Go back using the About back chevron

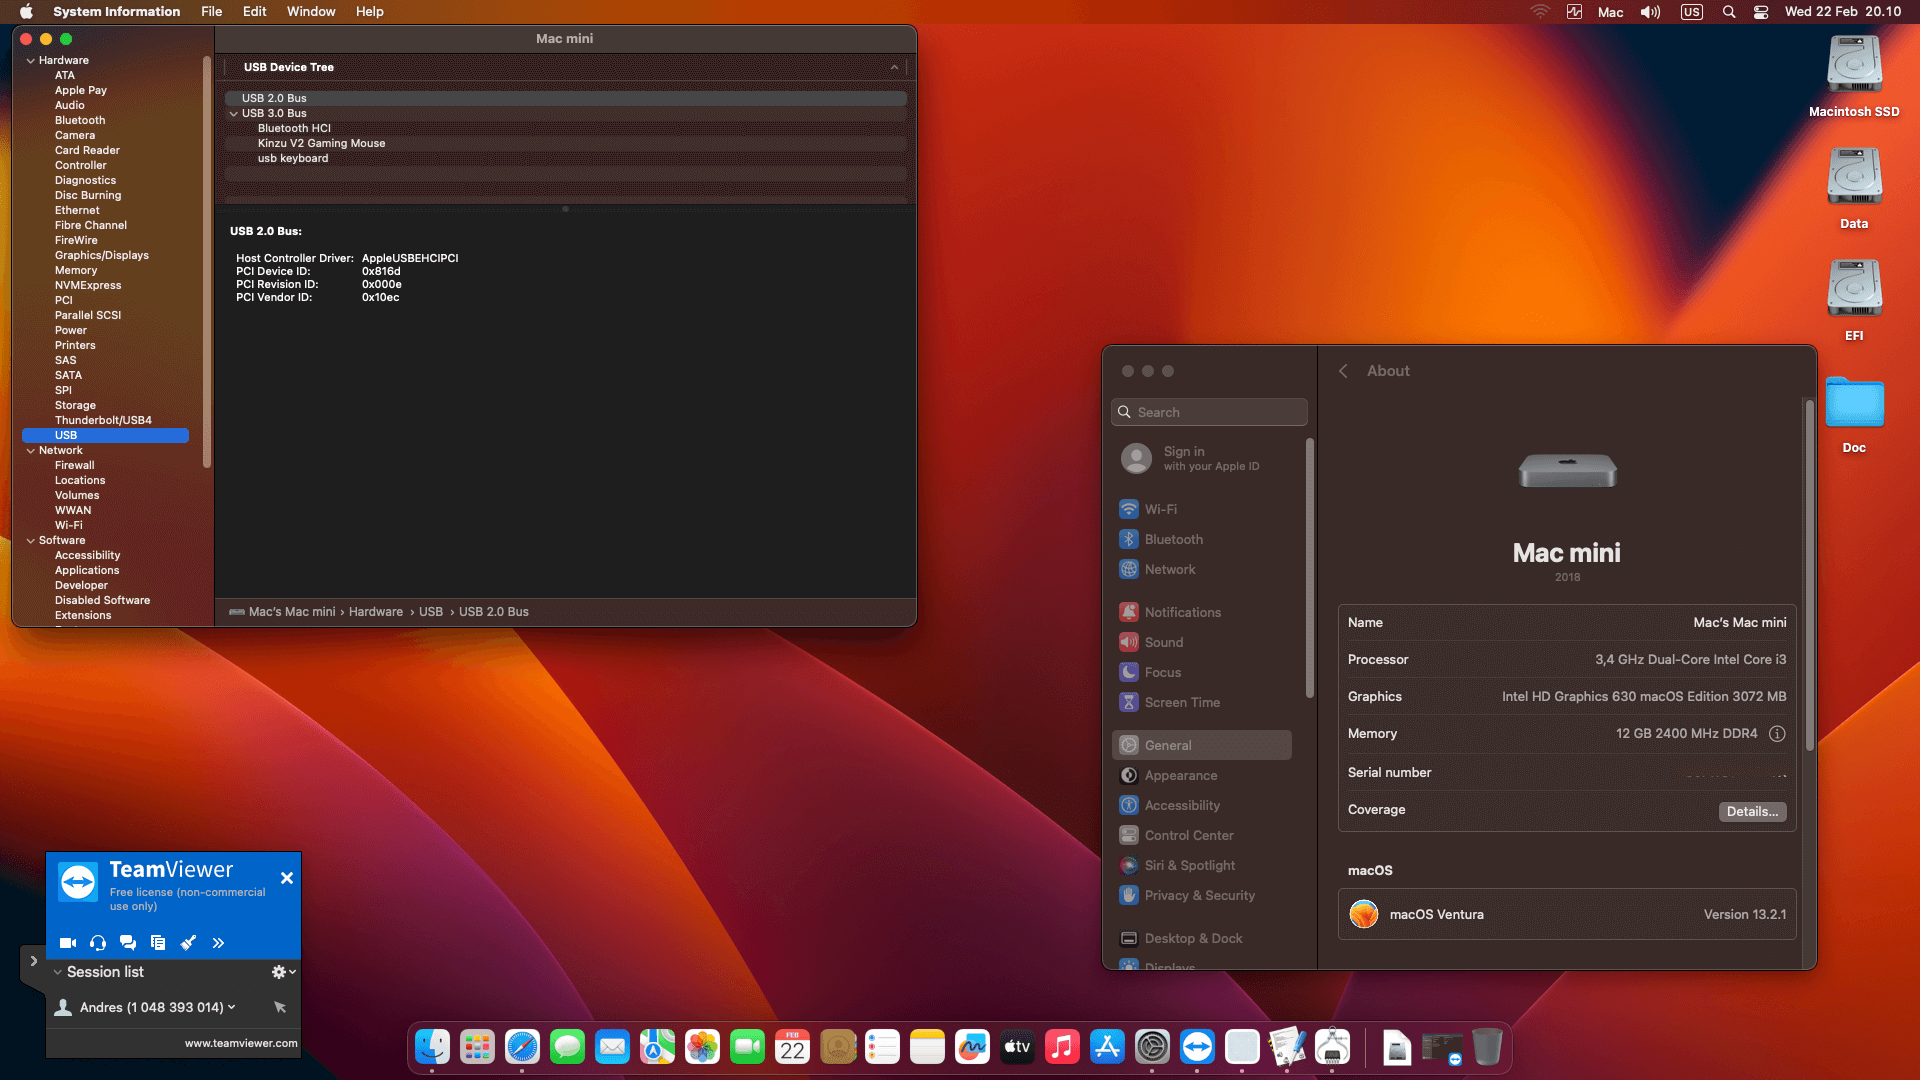click(1344, 371)
